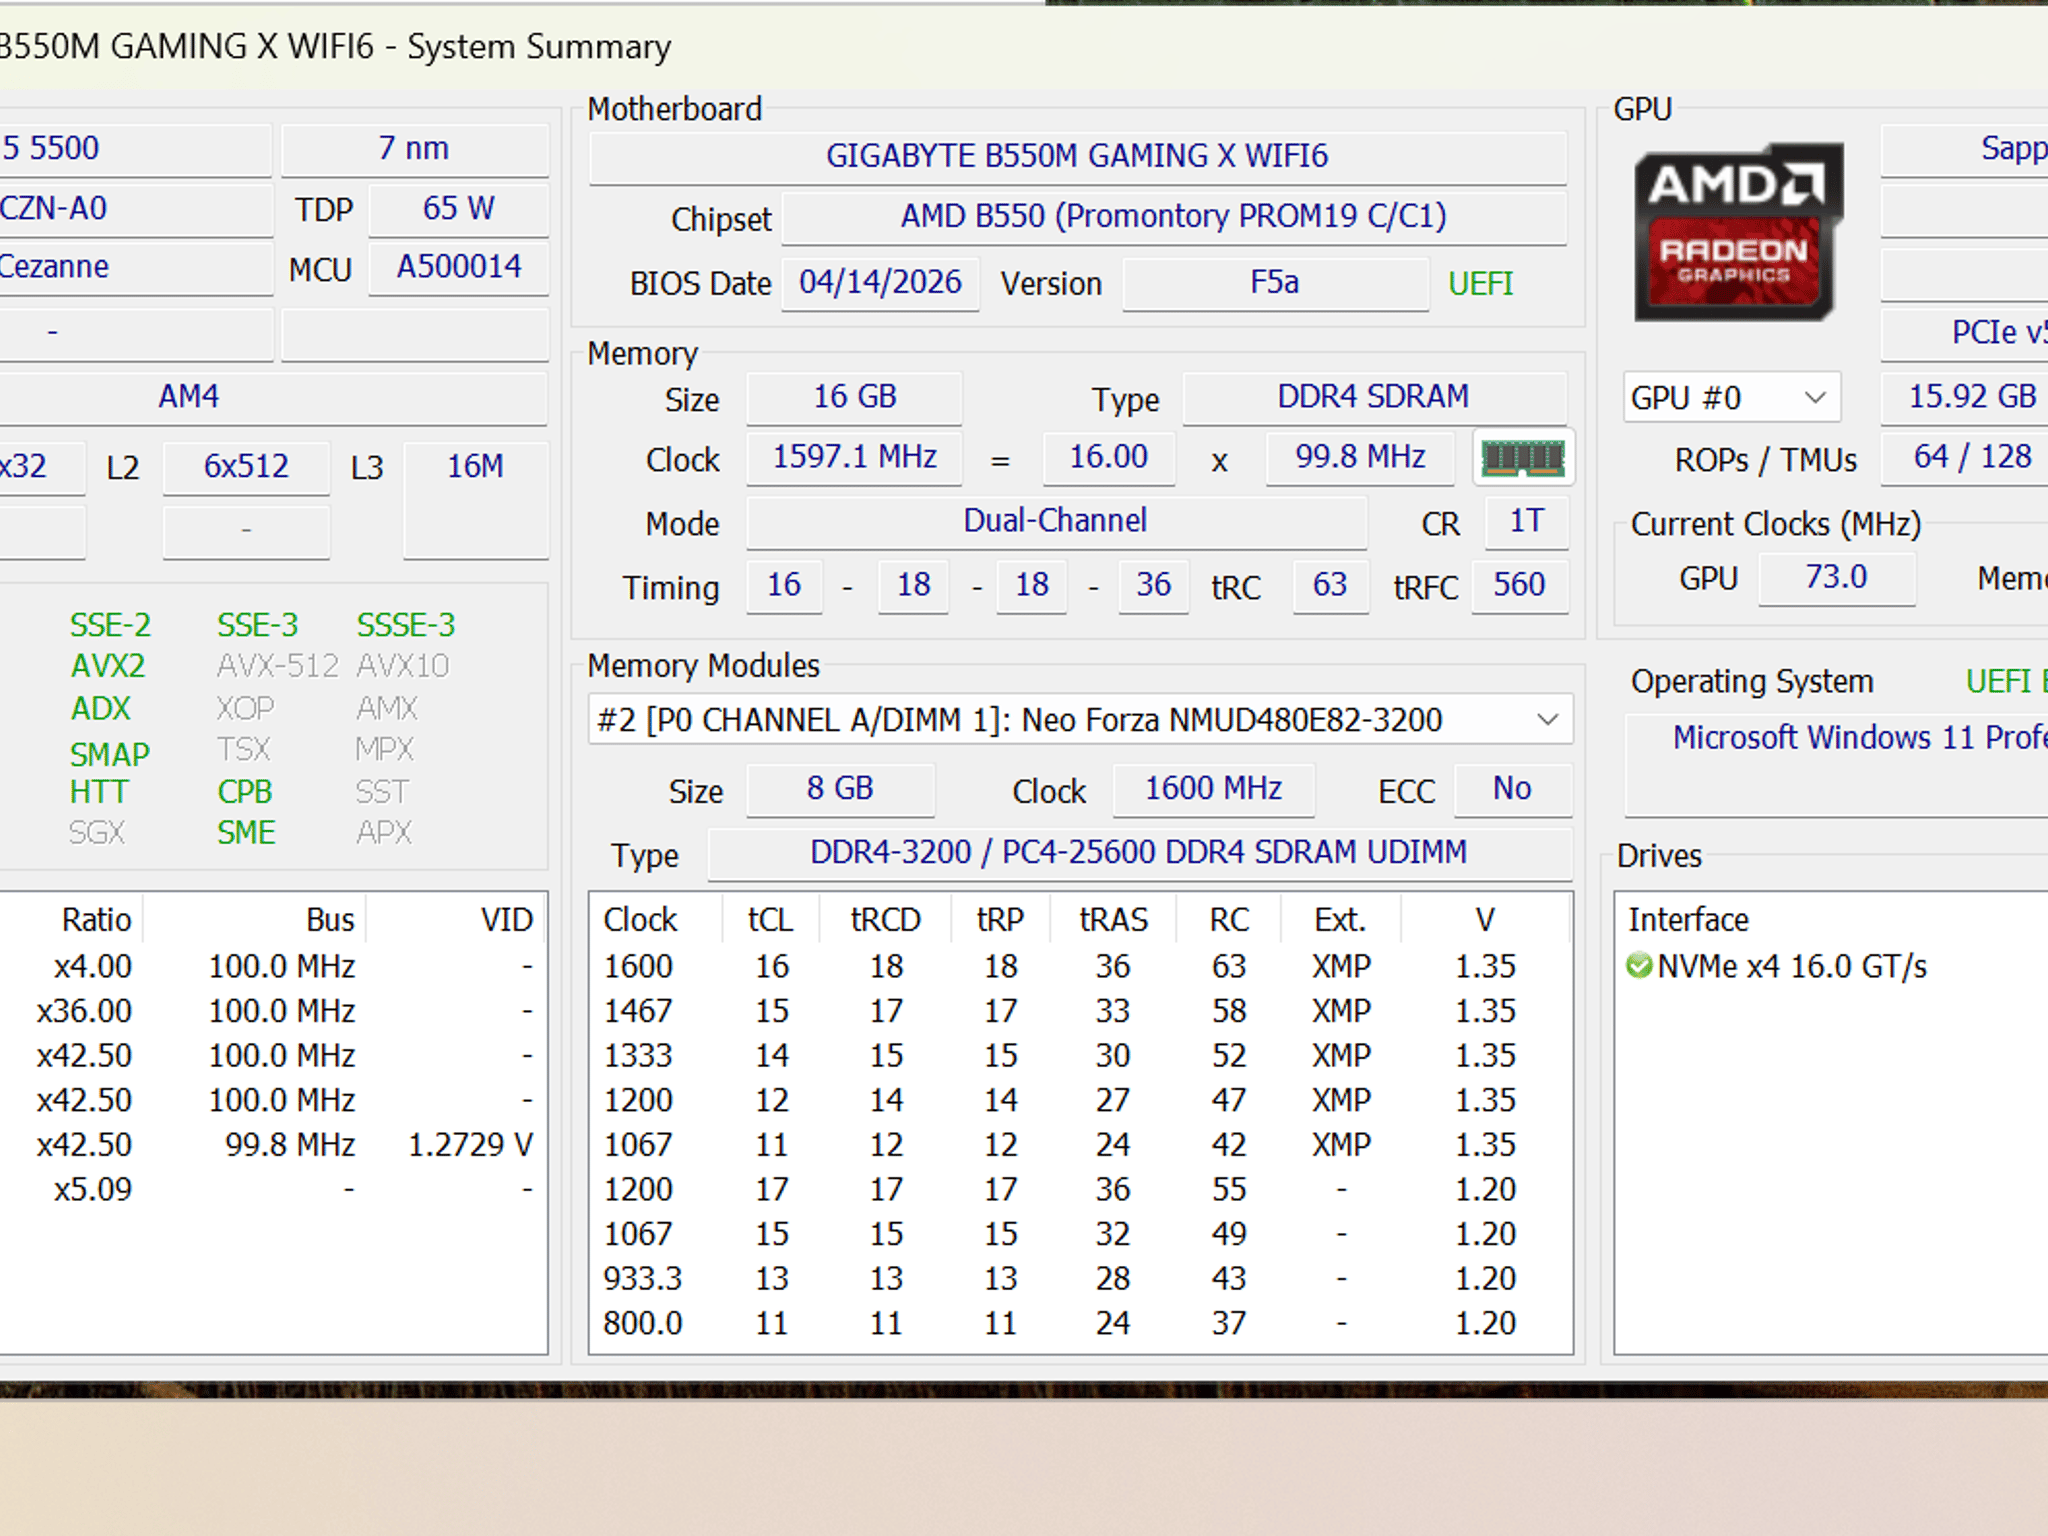Select the 1600 XMP timing row

click(x=1080, y=966)
